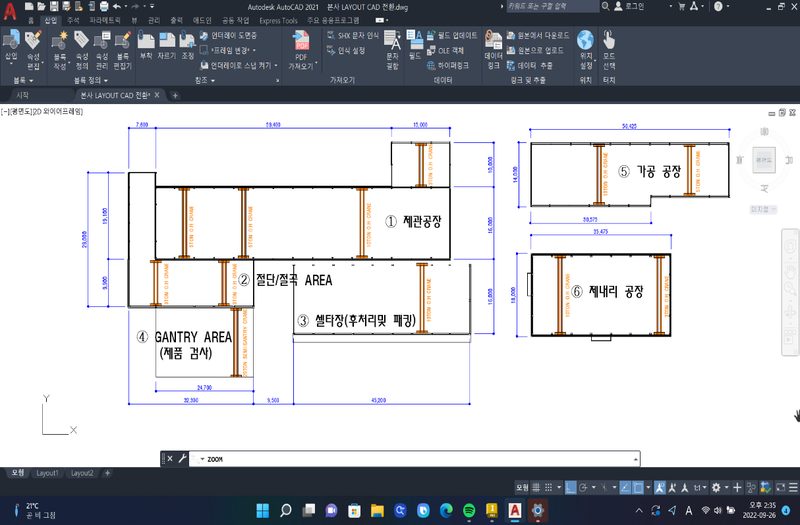Switch to the 주석 ribbon tab
Screen dimensions: 800x525
click(72, 19)
